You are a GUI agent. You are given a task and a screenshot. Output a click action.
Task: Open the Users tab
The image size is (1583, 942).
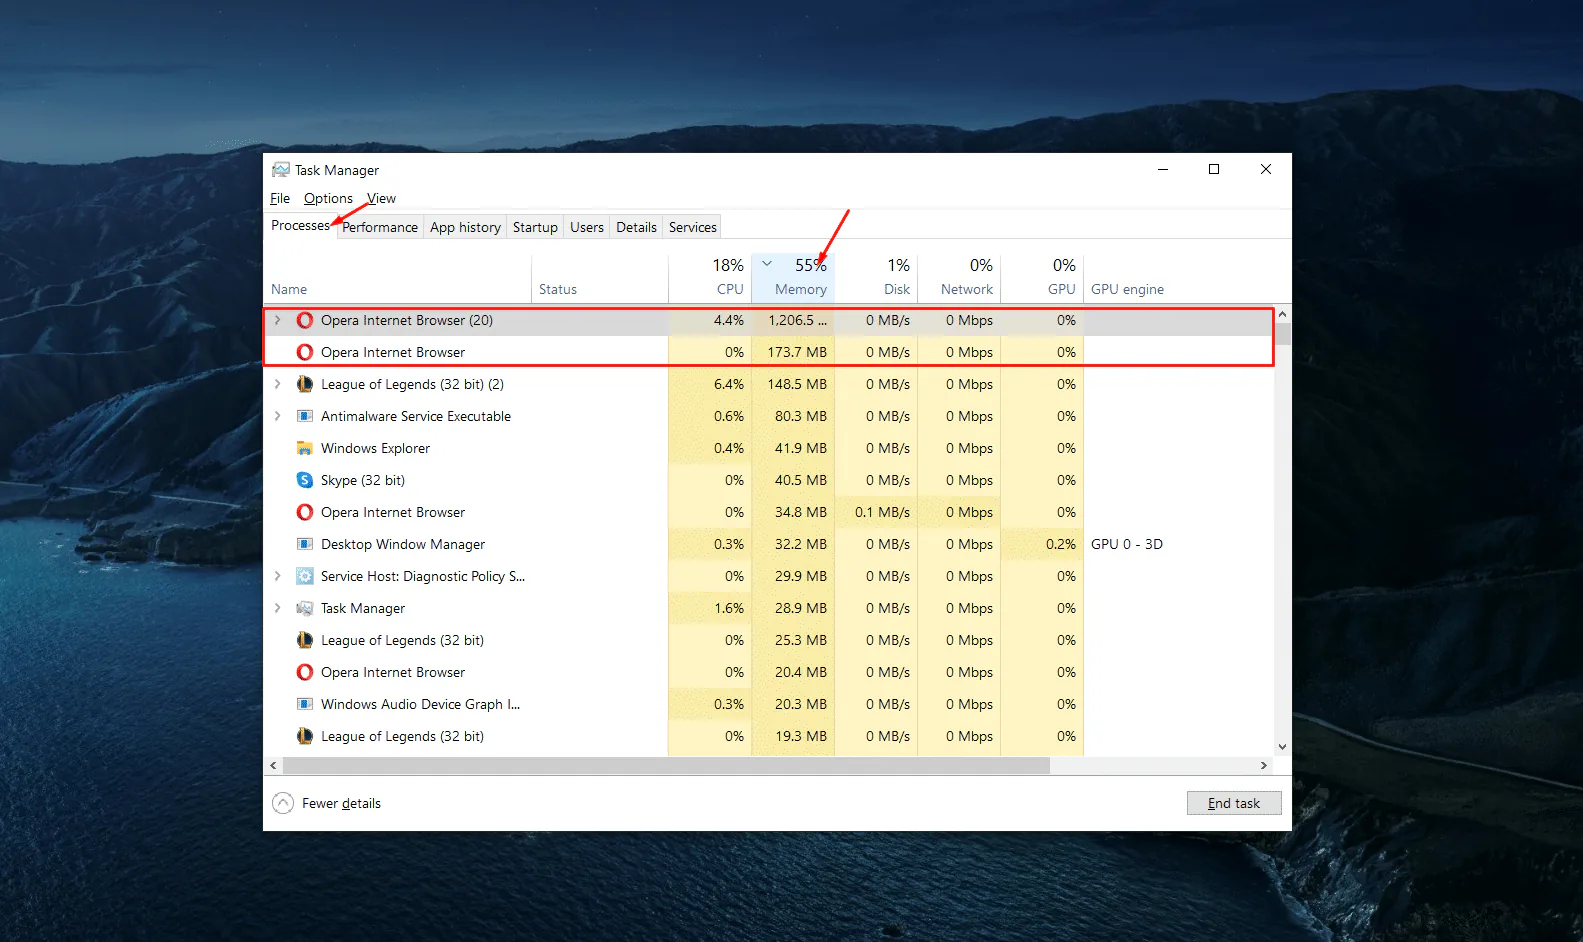587,227
